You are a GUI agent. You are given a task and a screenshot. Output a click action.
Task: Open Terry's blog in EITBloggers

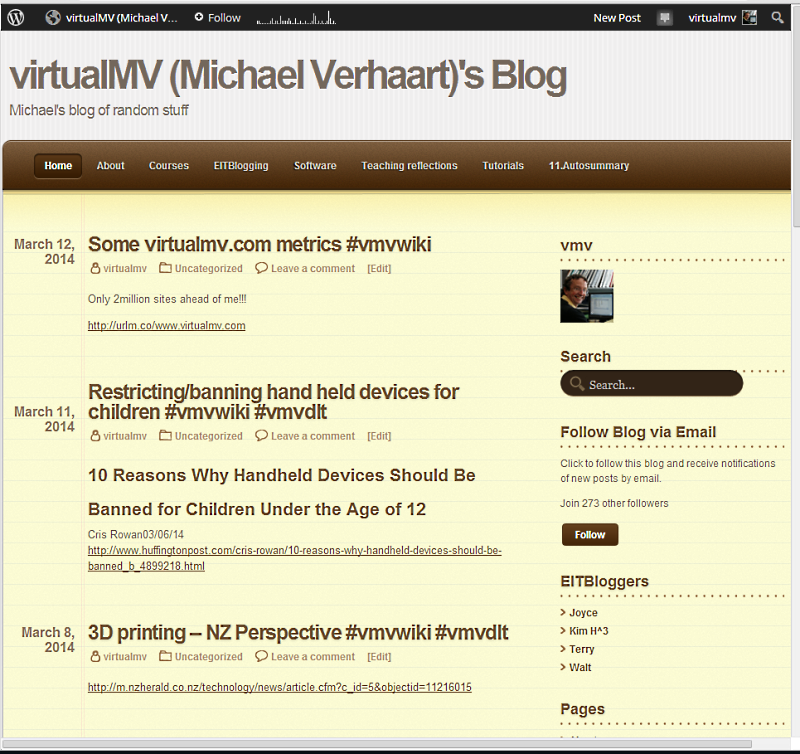coord(582,649)
